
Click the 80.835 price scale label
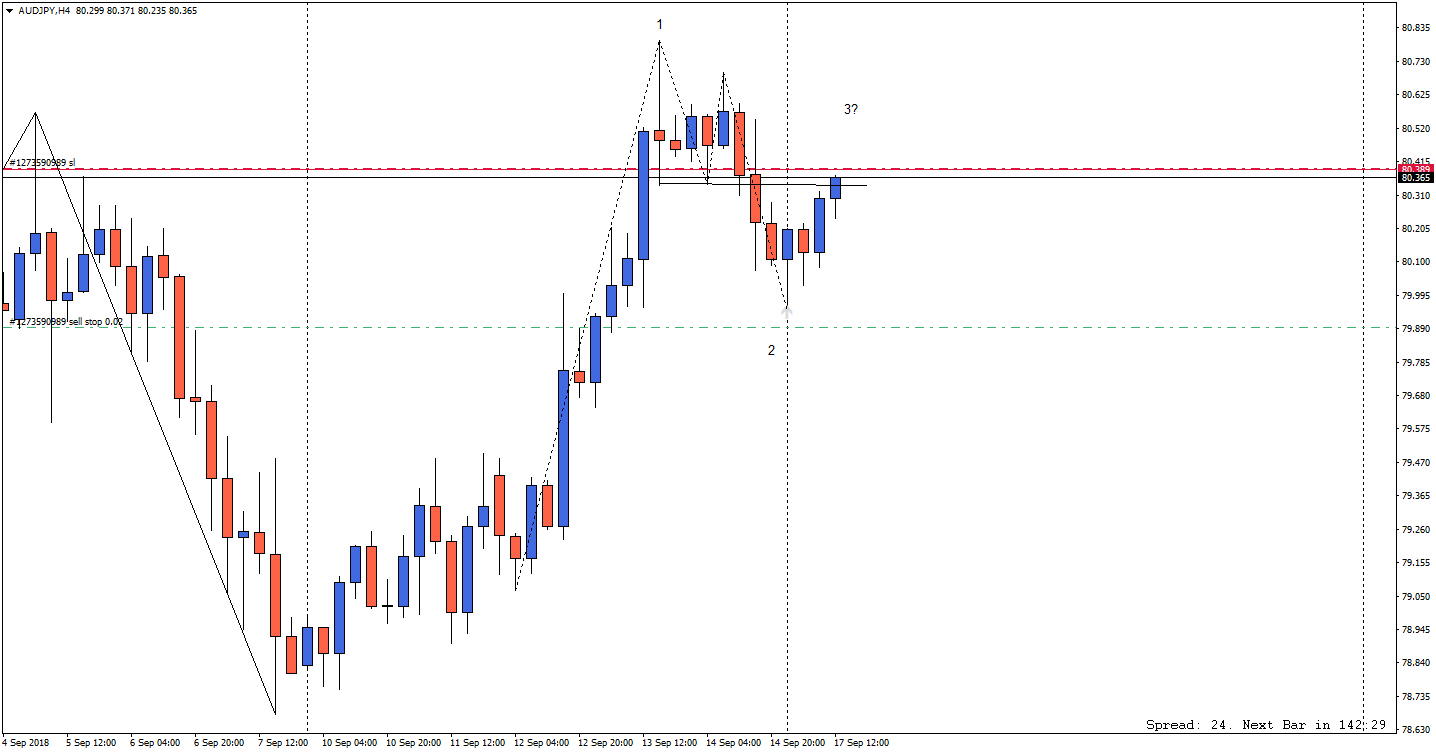pos(1414,28)
